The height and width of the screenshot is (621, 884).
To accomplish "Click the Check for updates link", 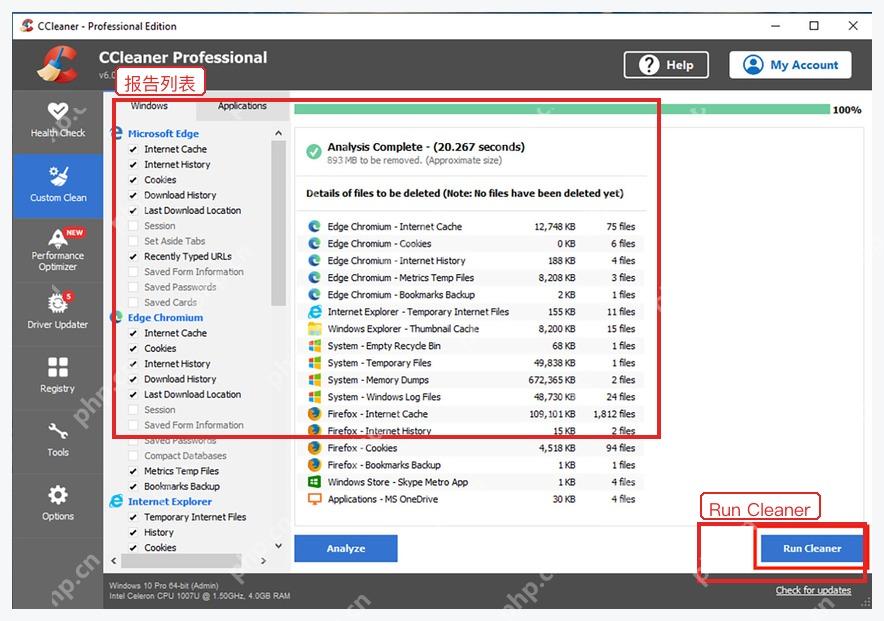I will 813,590.
